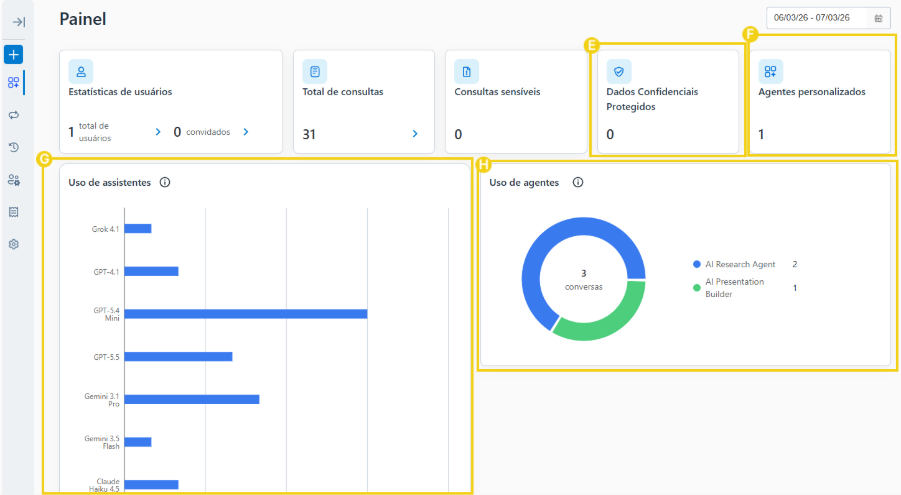This screenshot has width=901, height=495.
Task: Click the AI Research Agent legend label
Action: 740,264
